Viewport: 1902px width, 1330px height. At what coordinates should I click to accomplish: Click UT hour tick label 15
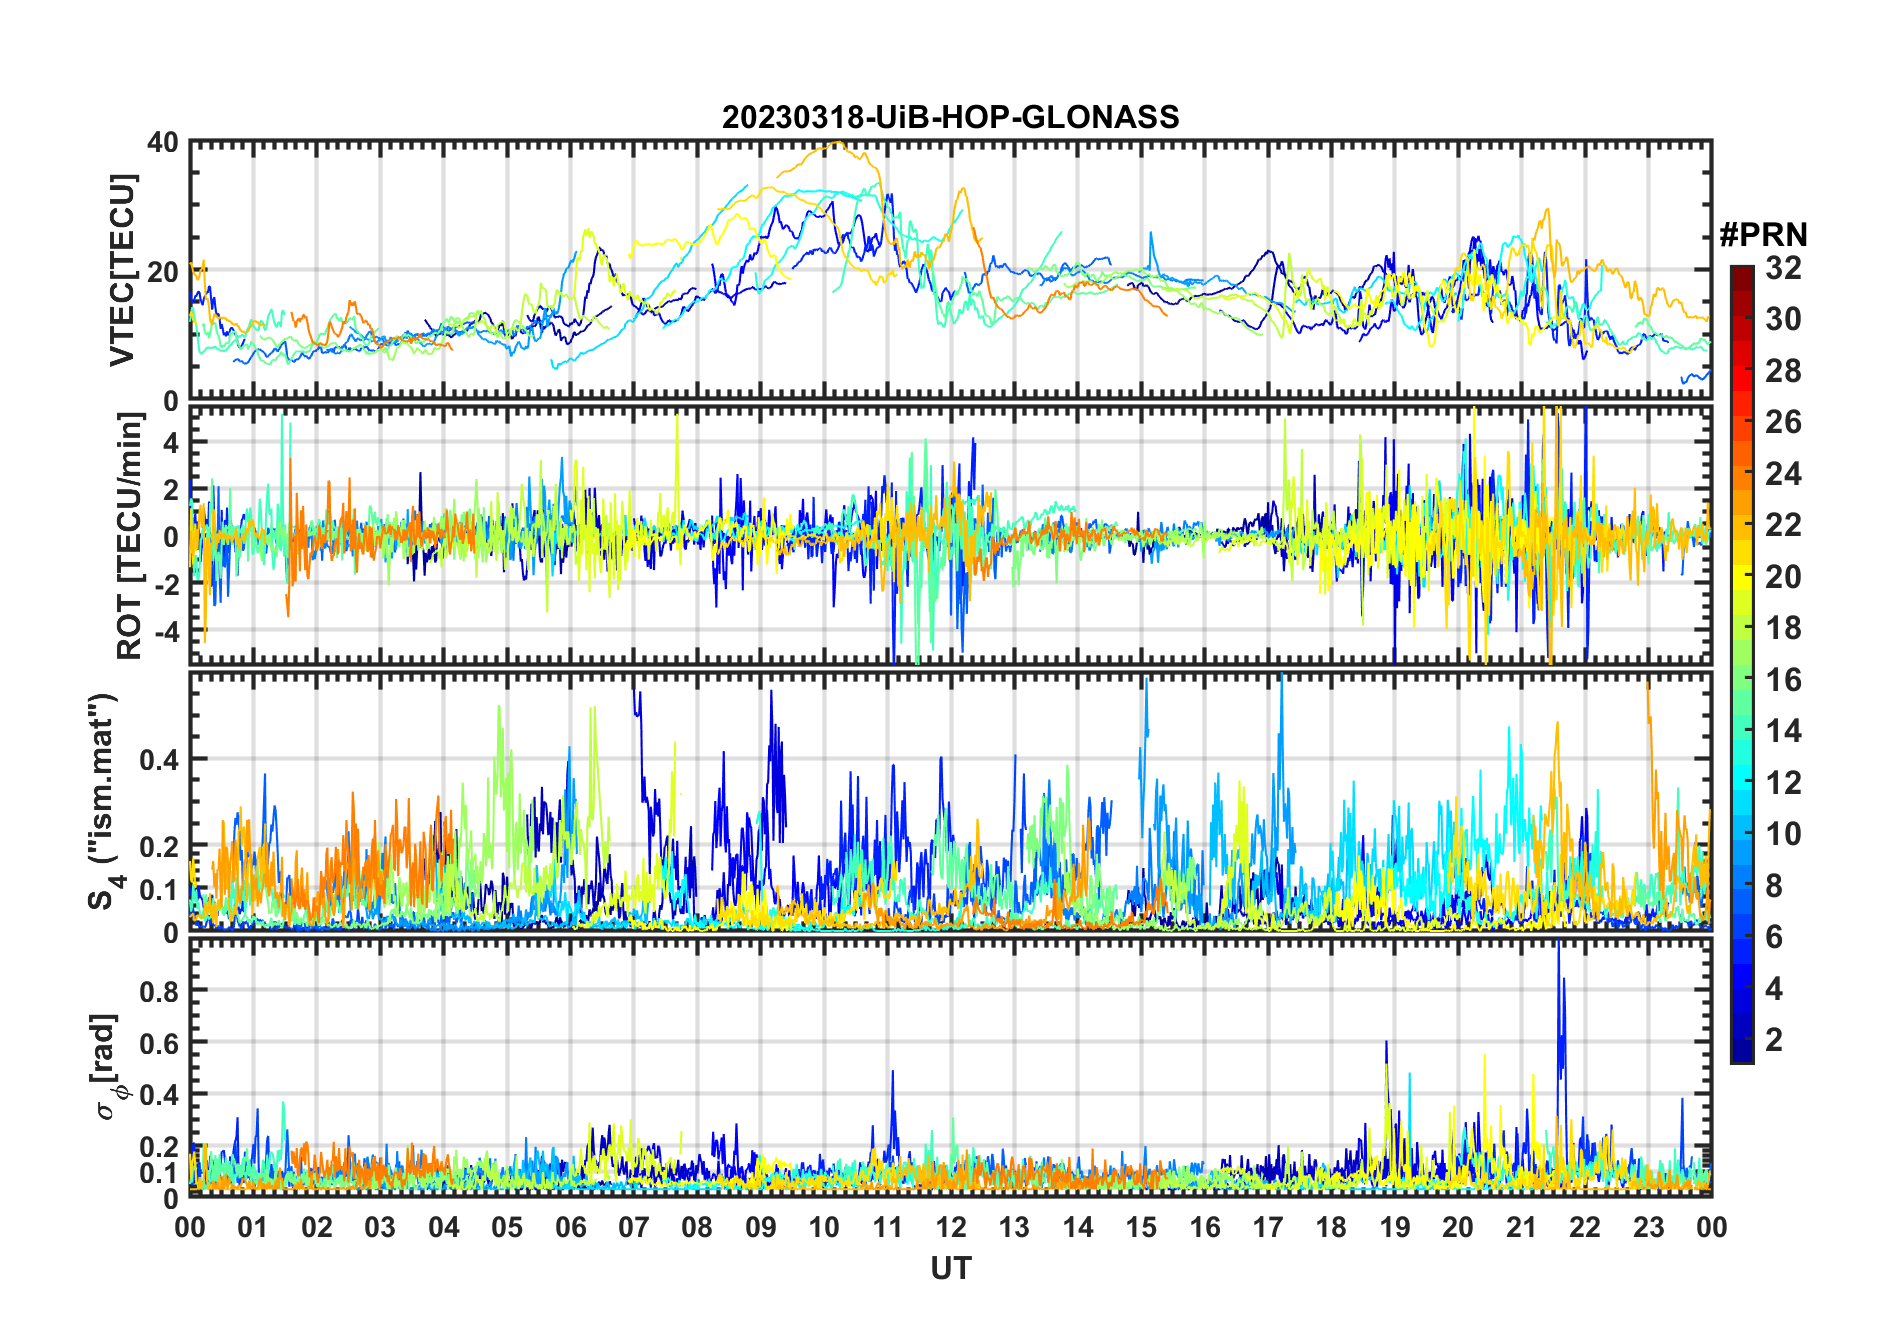(1141, 1228)
